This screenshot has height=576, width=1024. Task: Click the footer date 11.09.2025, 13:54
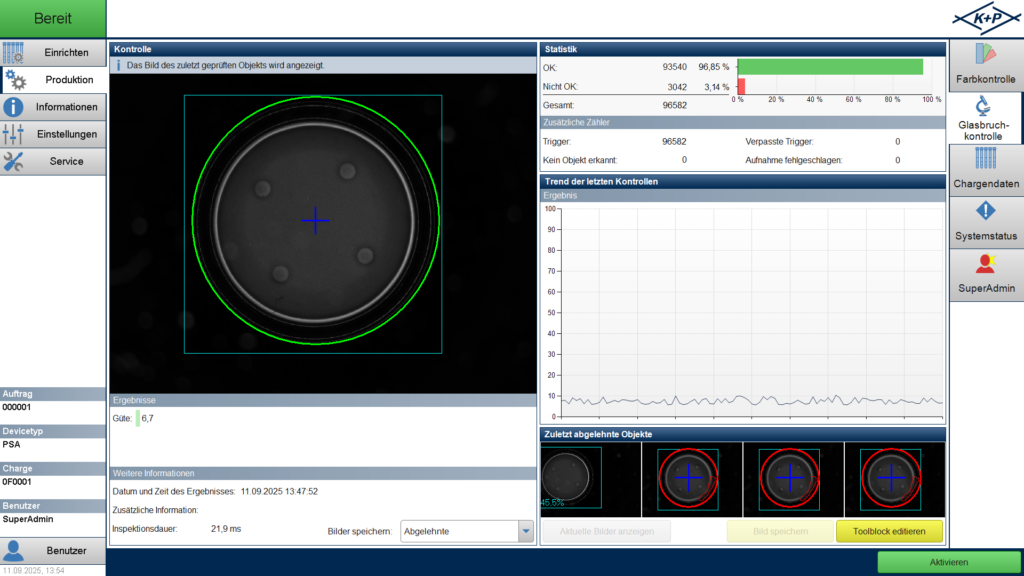coord(33,571)
